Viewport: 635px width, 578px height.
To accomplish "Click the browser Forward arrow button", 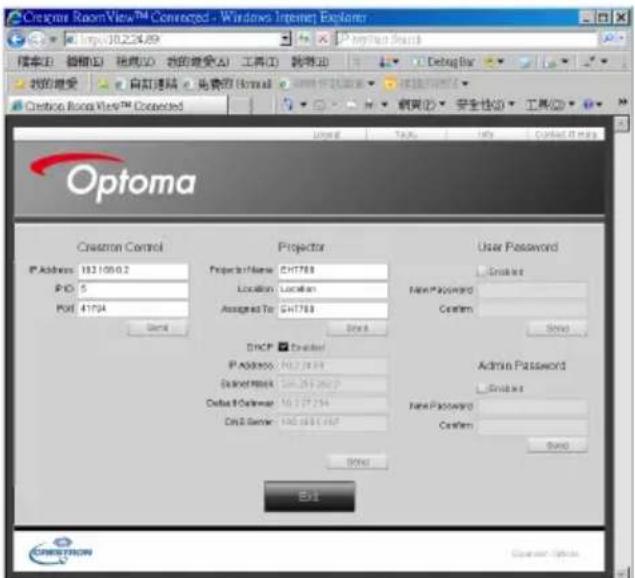I will click(37, 40).
